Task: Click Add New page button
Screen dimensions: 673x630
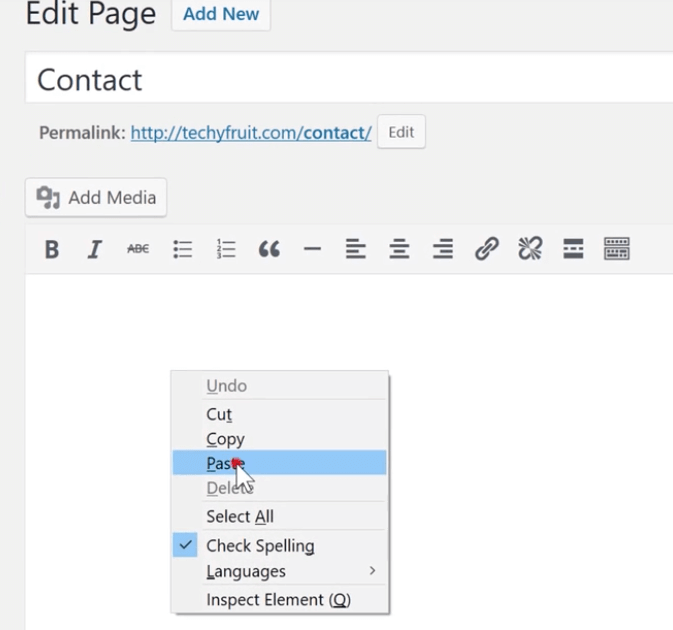Action: 221,14
